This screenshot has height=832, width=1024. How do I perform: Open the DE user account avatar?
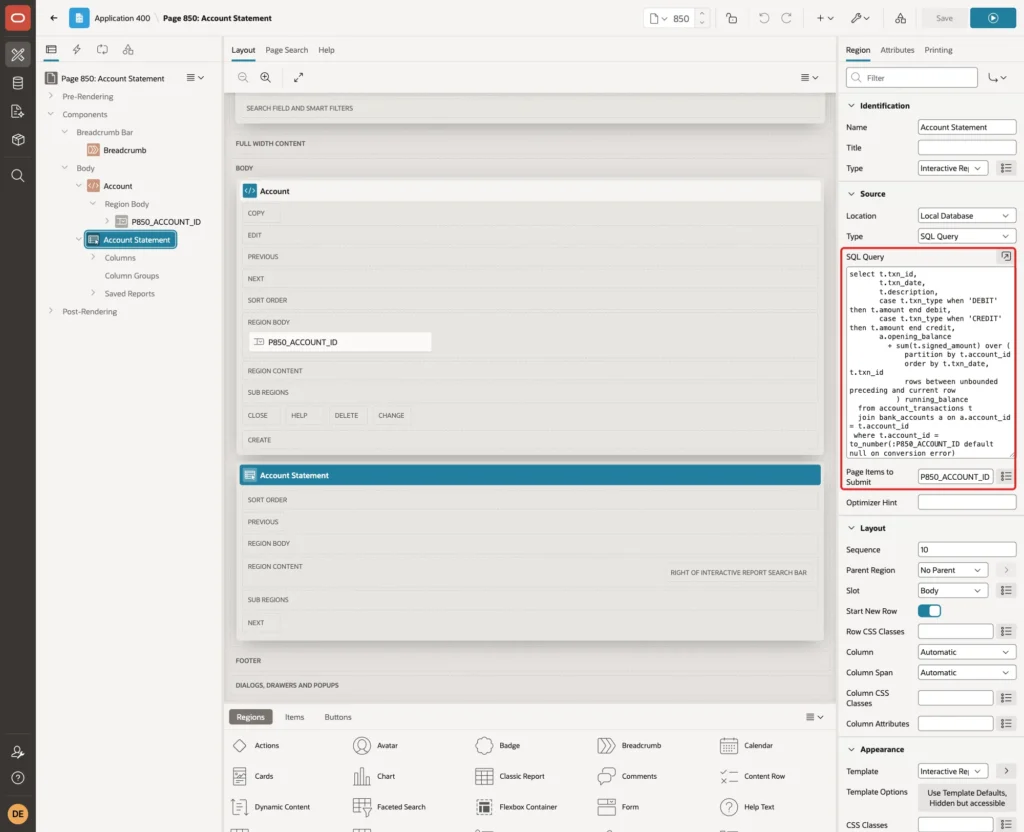click(x=18, y=813)
